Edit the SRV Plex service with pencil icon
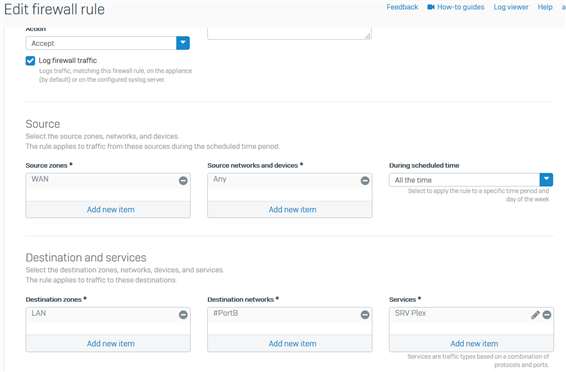566x372 pixels. pos(535,315)
